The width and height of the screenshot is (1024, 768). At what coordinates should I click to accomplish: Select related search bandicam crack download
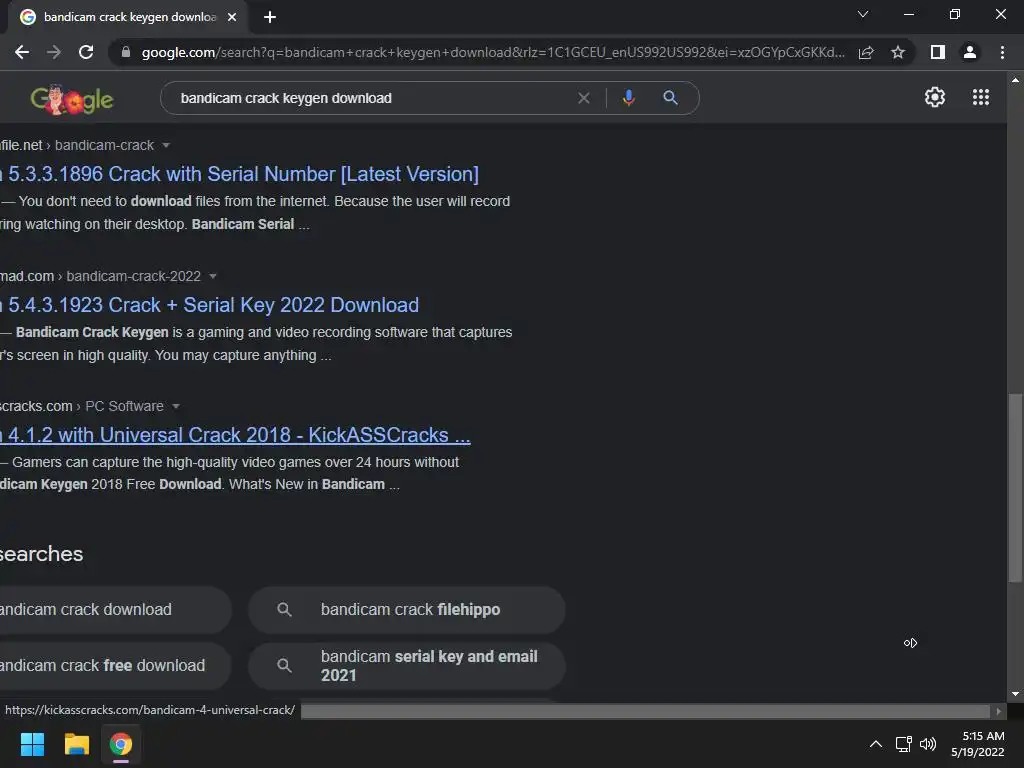click(115, 609)
